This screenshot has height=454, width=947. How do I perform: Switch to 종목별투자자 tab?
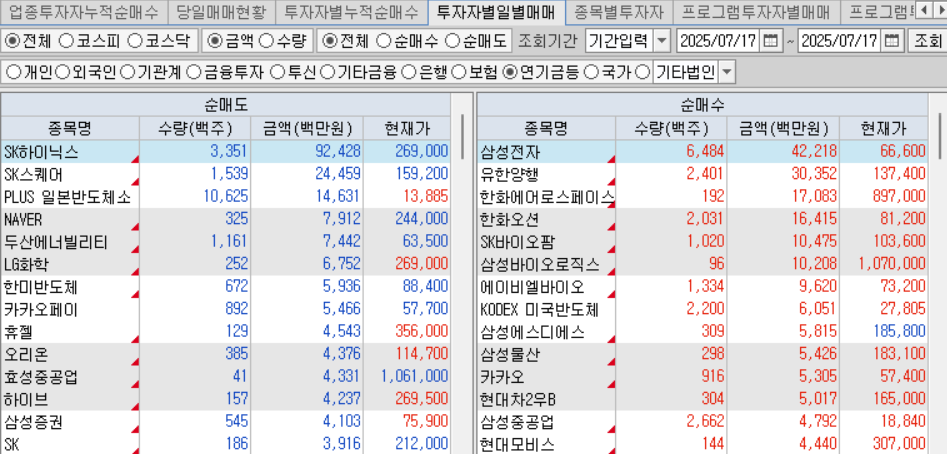[x=618, y=11]
